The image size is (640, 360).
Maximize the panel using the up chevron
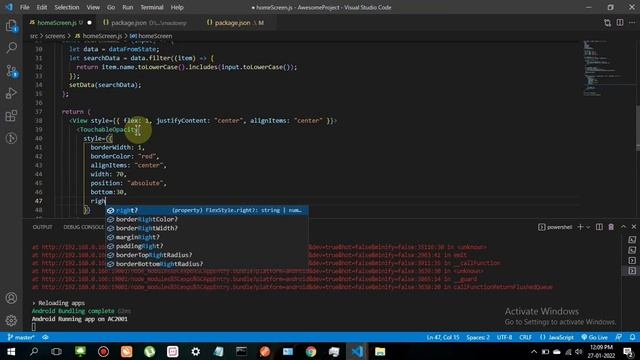pyautogui.click(x=623, y=227)
